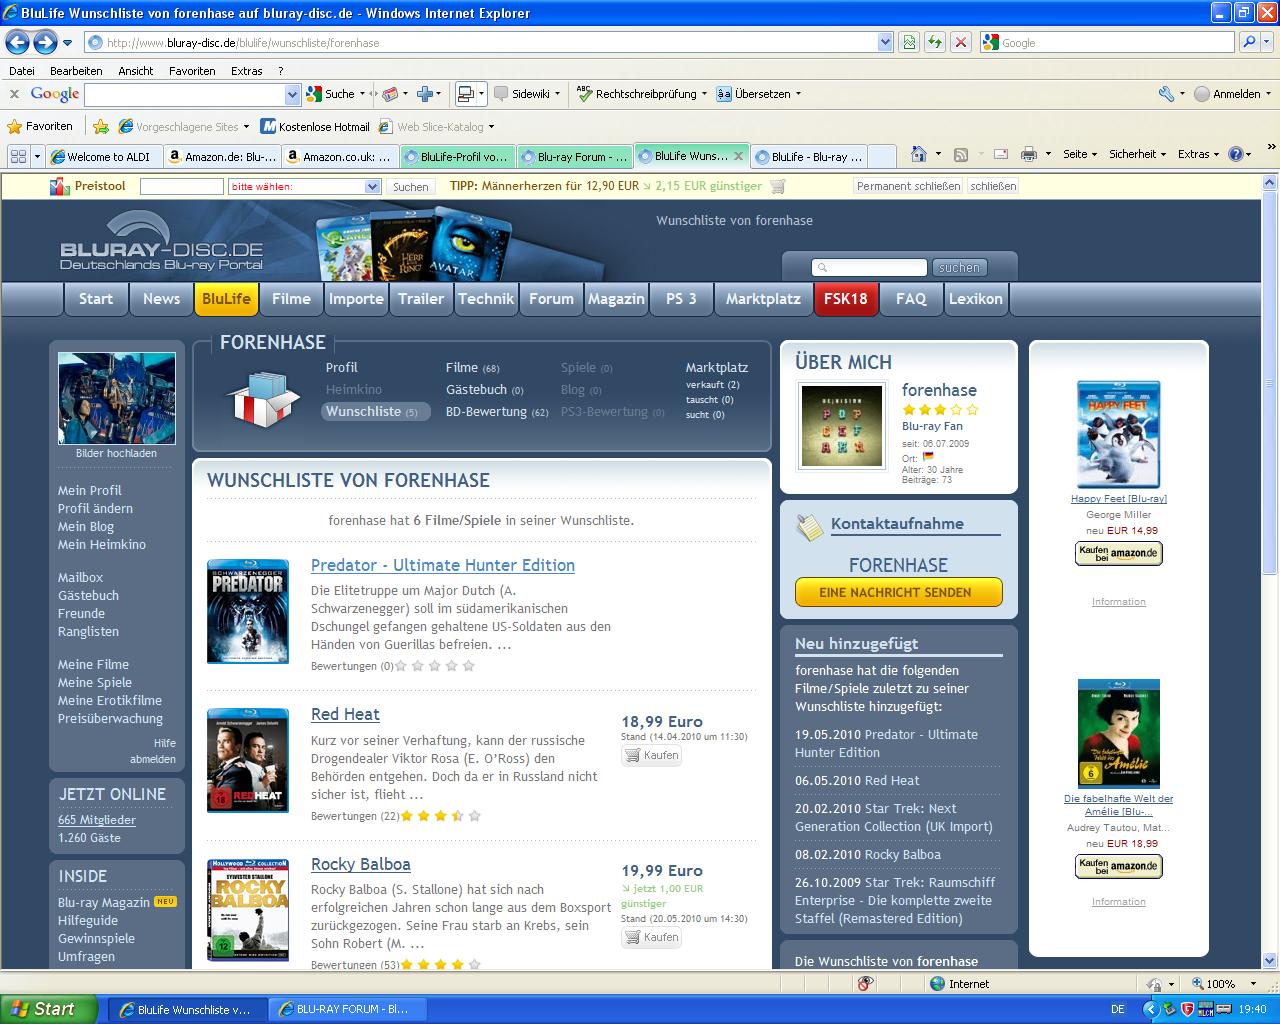This screenshot has height=1024, width=1280.
Task: Click the shopping cart icon next to TIPP
Action: (x=778, y=186)
